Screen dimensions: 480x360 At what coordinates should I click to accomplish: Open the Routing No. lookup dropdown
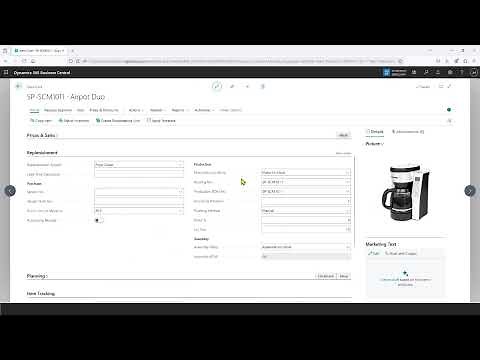click(x=348, y=182)
